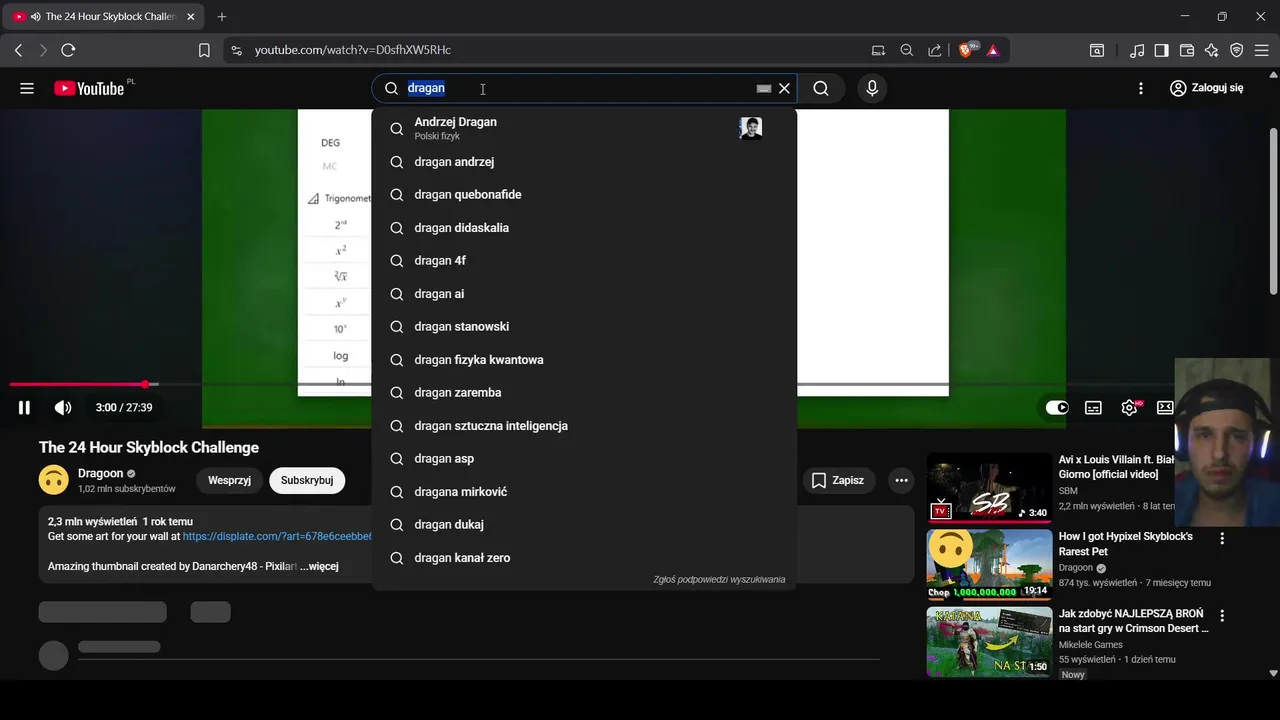Select the 'dragan stanowski' suggestion

584,327
